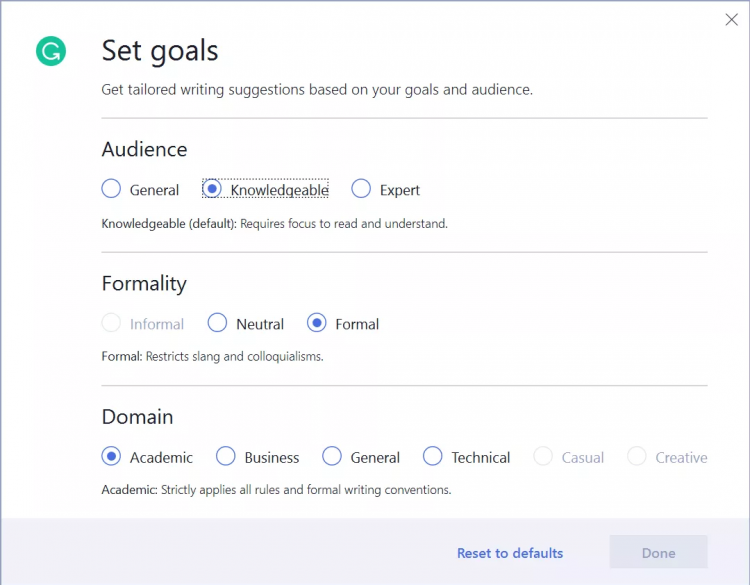Switch domain to Business
This screenshot has width=750, height=585.
(226, 457)
